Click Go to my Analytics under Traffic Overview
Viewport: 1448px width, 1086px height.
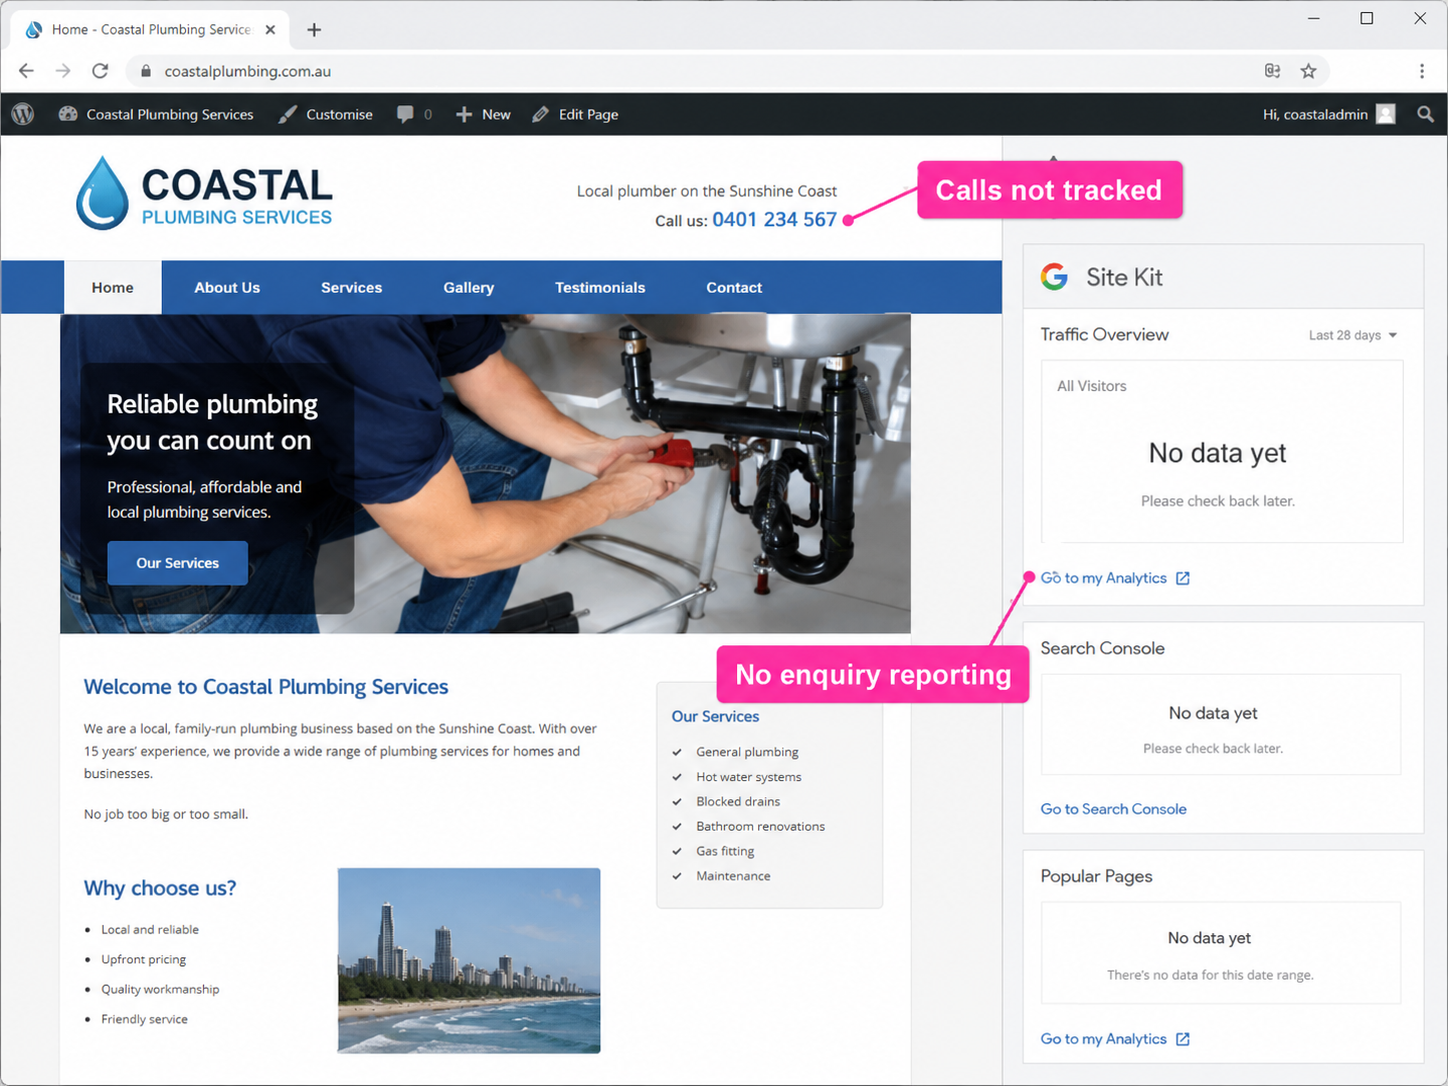click(x=1104, y=578)
